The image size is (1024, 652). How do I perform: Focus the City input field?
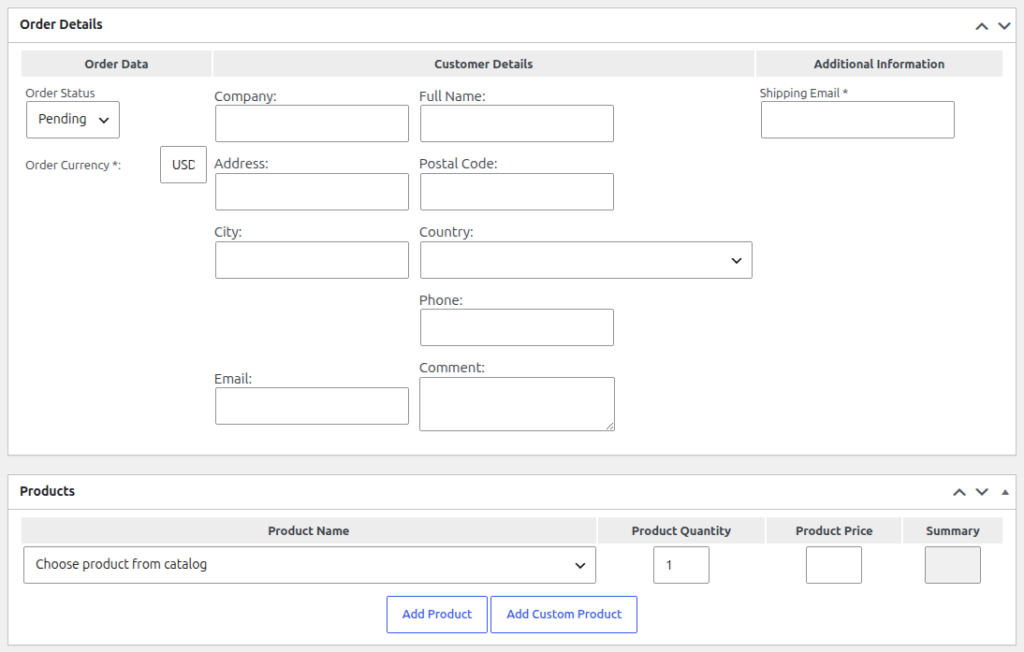point(312,260)
